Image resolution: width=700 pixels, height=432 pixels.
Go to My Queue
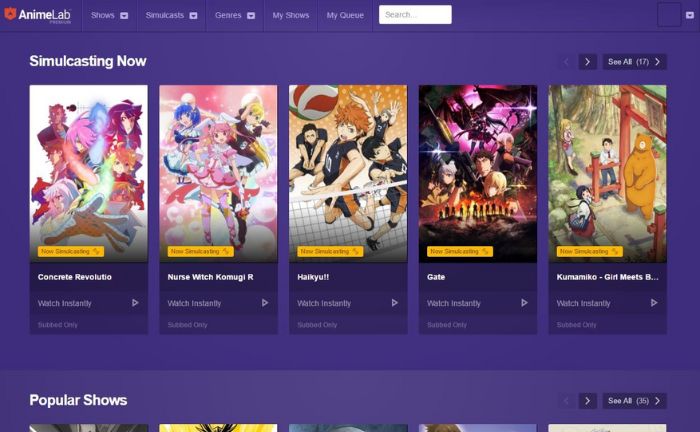345,15
